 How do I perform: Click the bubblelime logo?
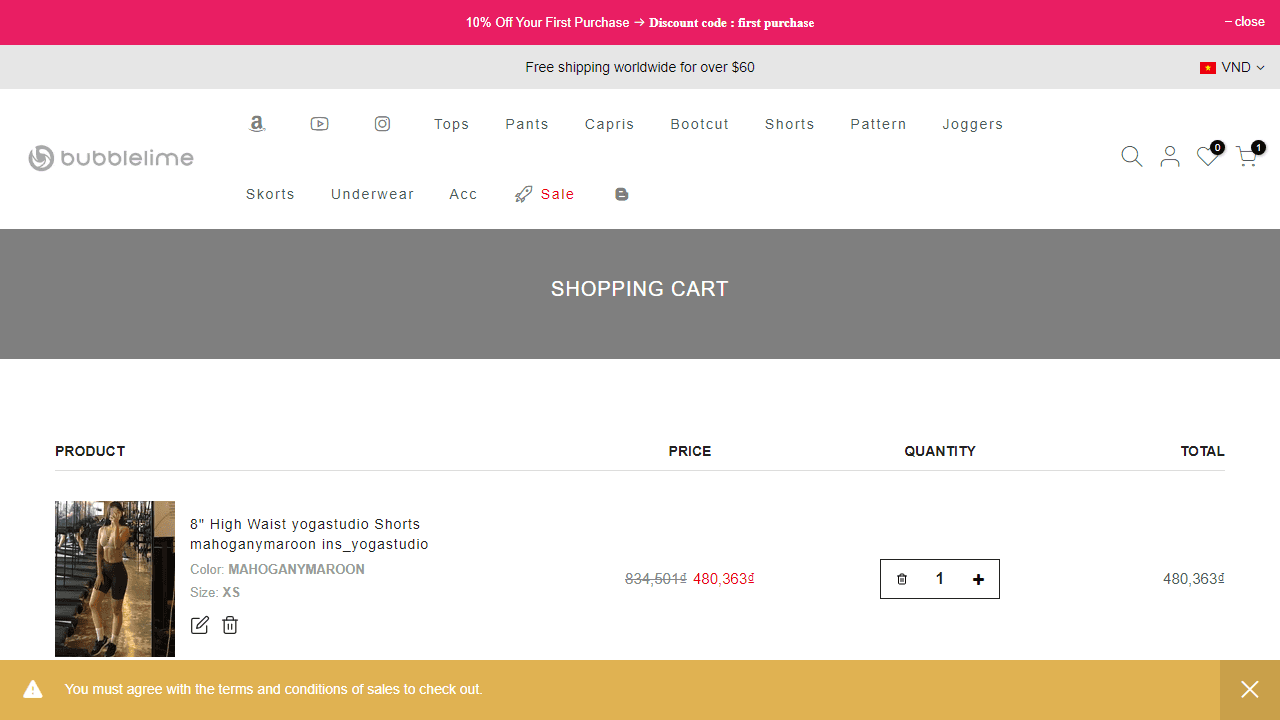click(111, 158)
